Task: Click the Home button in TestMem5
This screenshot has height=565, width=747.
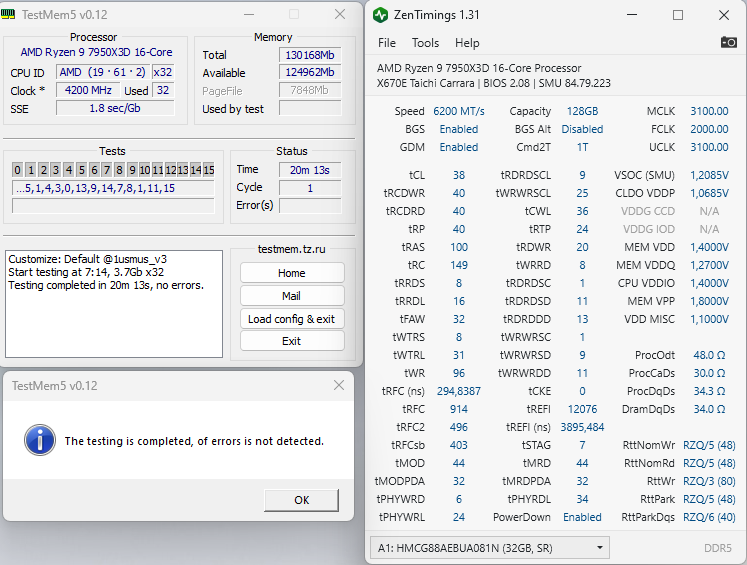Action: point(292,273)
